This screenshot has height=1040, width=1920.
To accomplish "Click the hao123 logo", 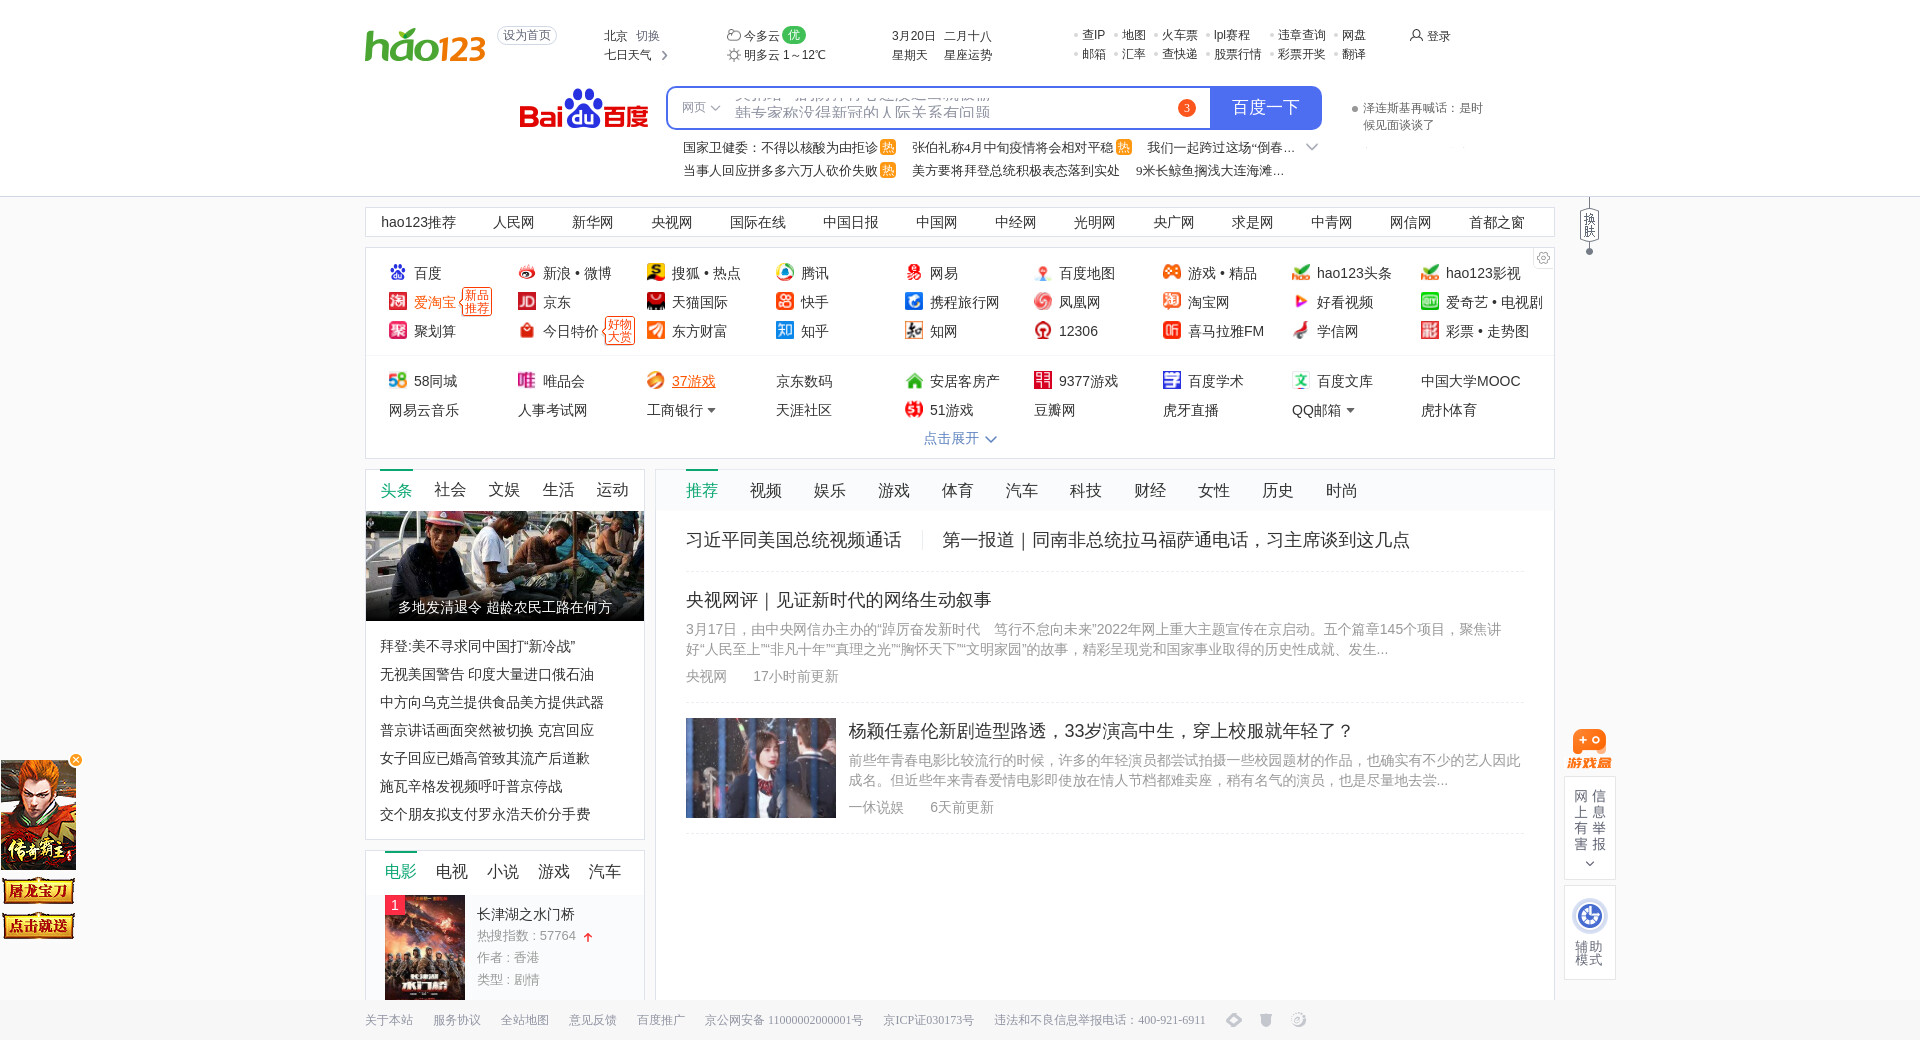I will click(x=424, y=45).
